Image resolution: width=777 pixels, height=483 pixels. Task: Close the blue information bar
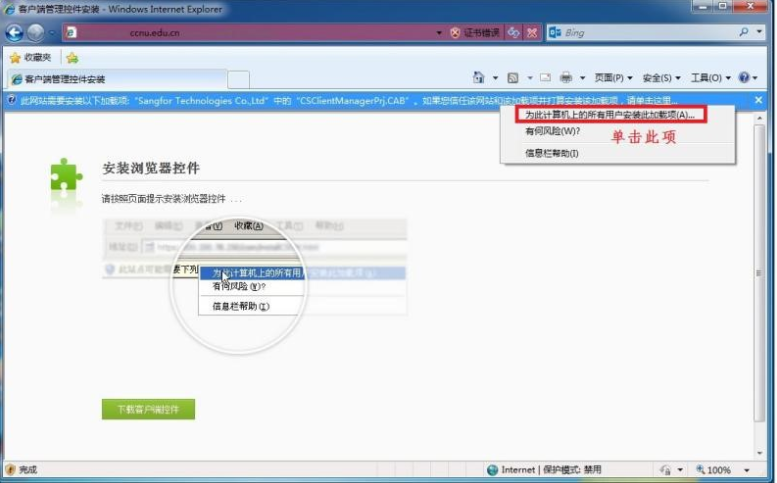(759, 101)
